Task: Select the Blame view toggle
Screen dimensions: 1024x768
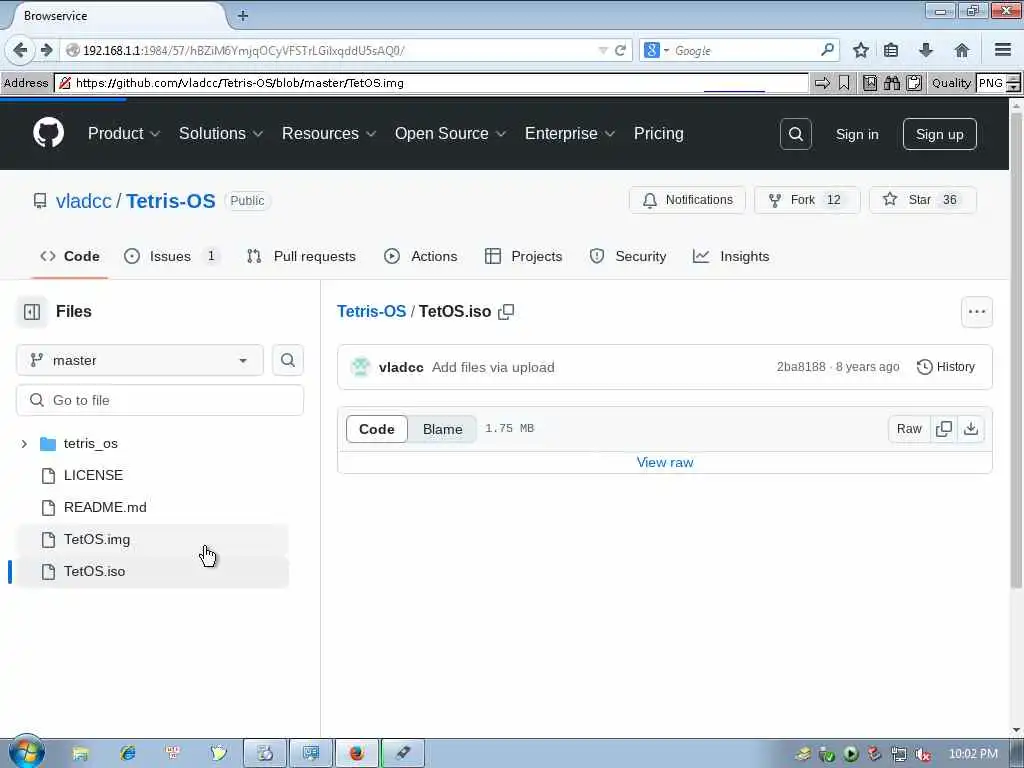Action: click(443, 429)
